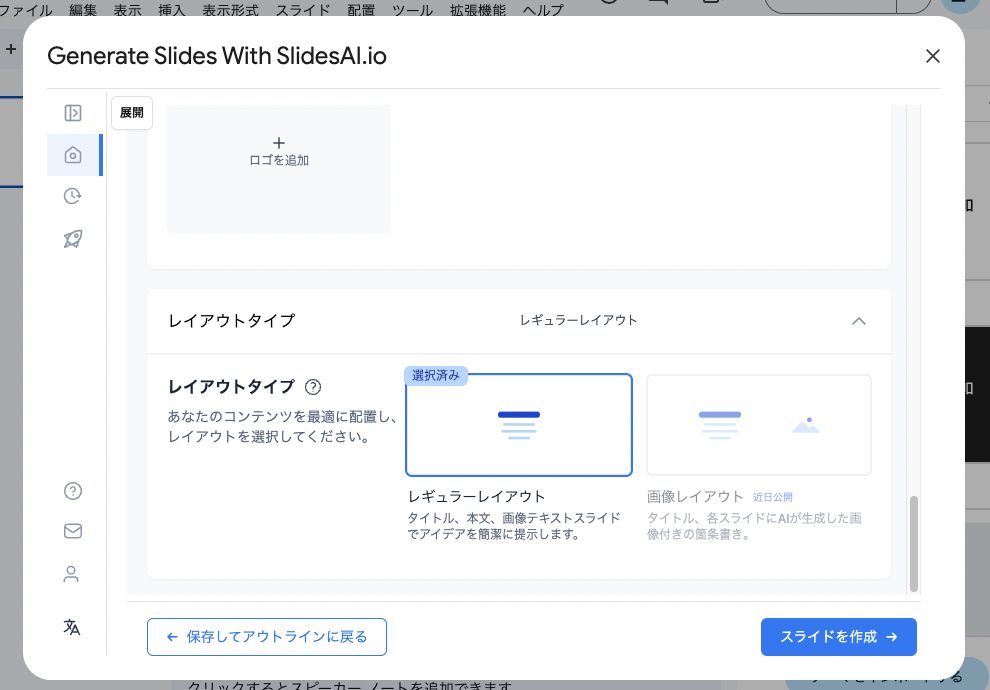The height and width of the screenshot is (690, 990).
Task: Open the home icon in sidebar
Action: tap(72, 155)
